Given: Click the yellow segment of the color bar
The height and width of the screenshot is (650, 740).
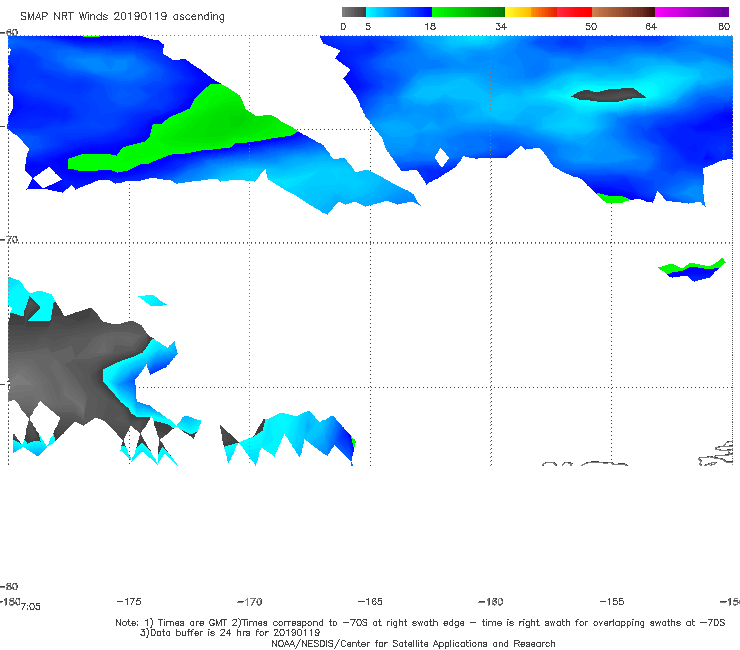Looking at the screenshot, I should (518, 12).
